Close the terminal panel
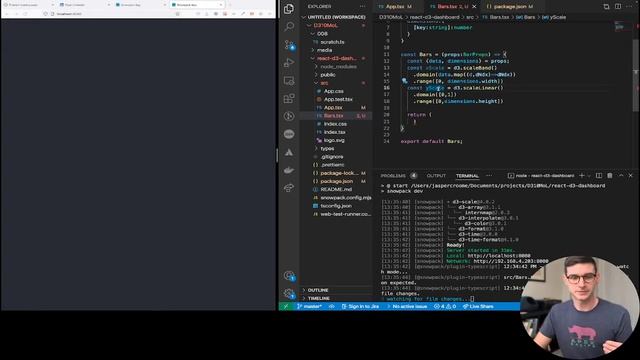This screenshot has width=640, height=360. [x=631, y=176]
